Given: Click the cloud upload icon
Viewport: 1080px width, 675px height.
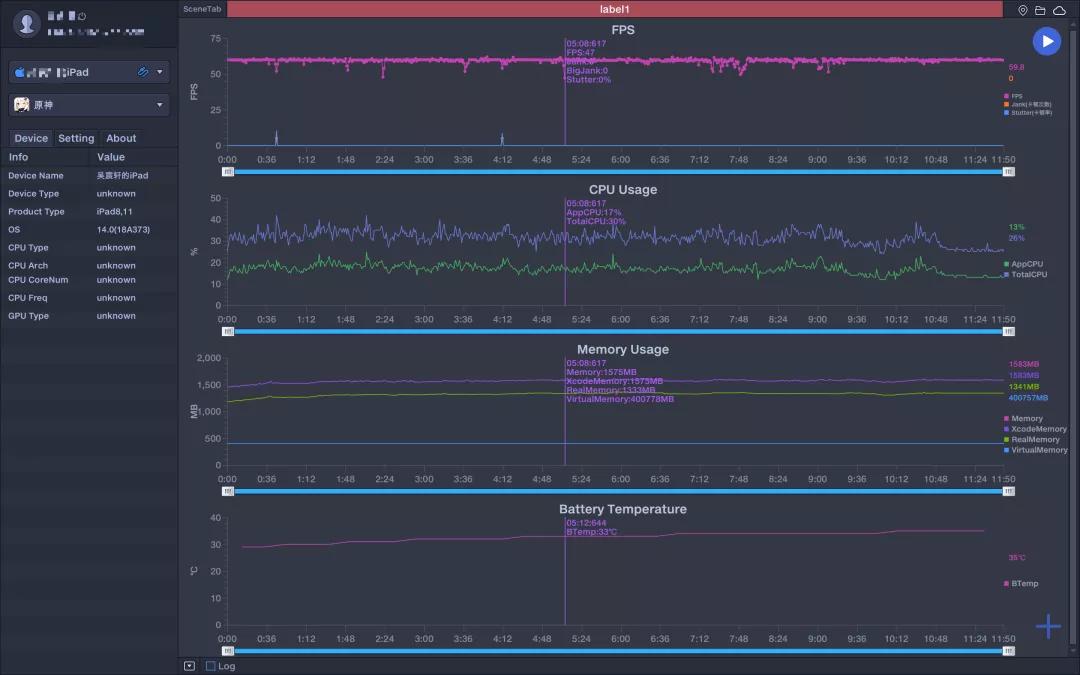Looking at the screenshot, I should click(1058, 10).
